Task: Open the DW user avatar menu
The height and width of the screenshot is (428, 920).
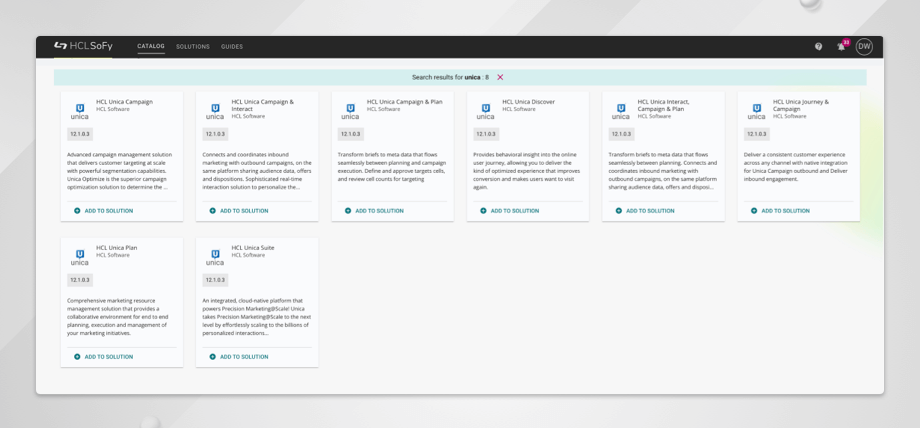Action: [864, 46]
